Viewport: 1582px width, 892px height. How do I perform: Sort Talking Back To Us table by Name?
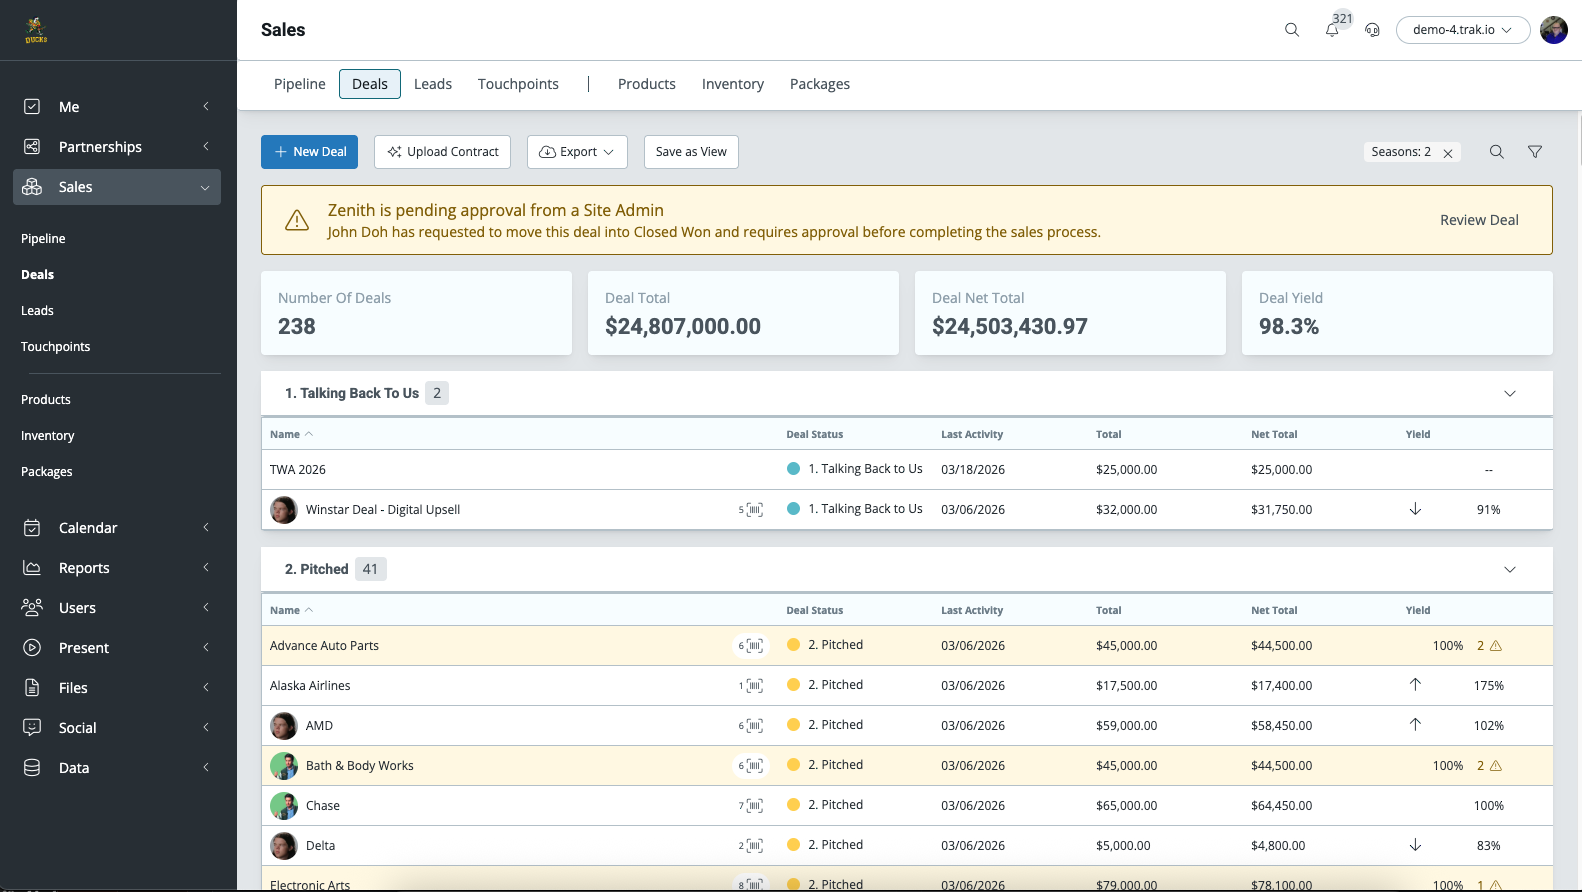(291, 434)
